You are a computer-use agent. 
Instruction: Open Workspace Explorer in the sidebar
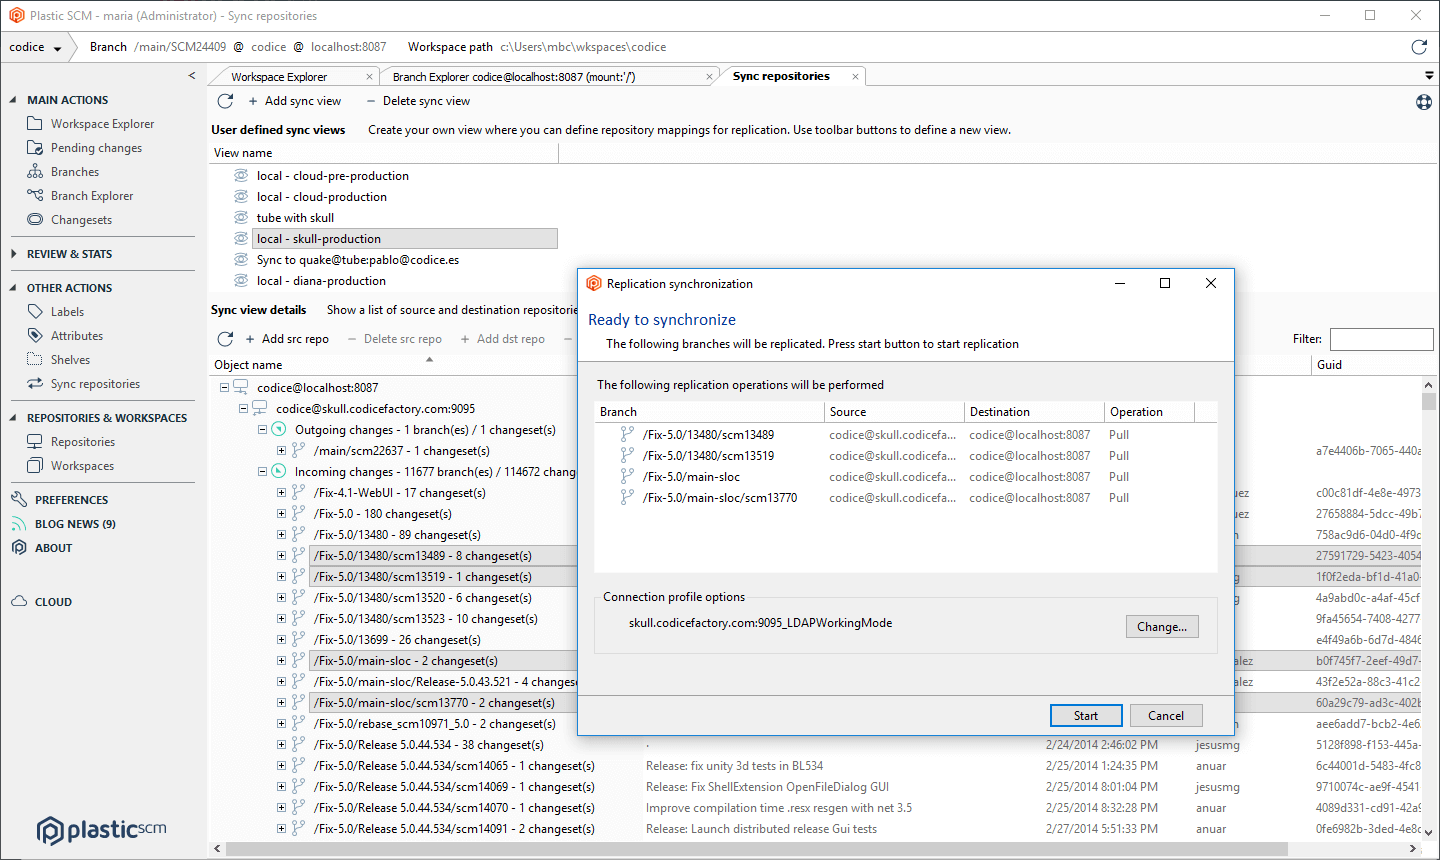pos(102,124)
